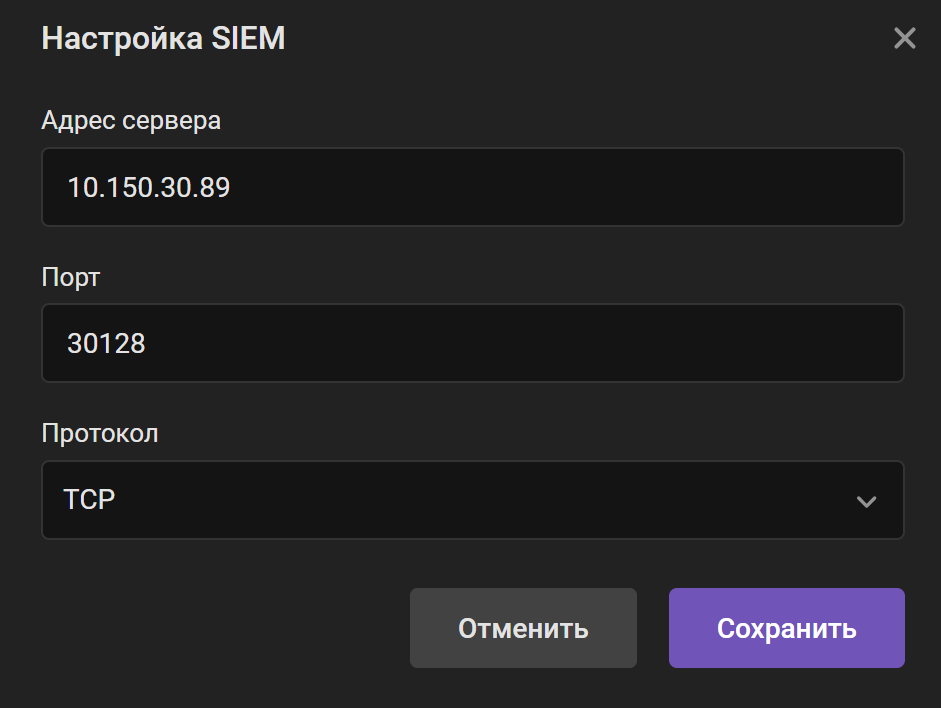Click the Порт field containing 30128
941x708 pixels.
(x=473, y=343)
